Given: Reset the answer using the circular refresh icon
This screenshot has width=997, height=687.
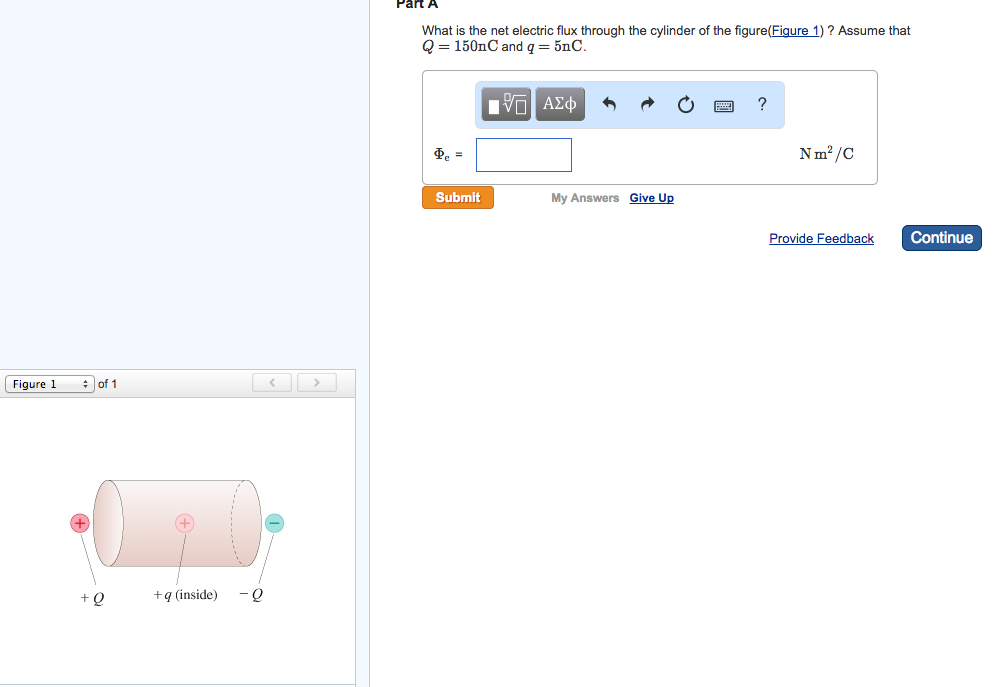Looking at the screenshot, I should pos(685,103).
